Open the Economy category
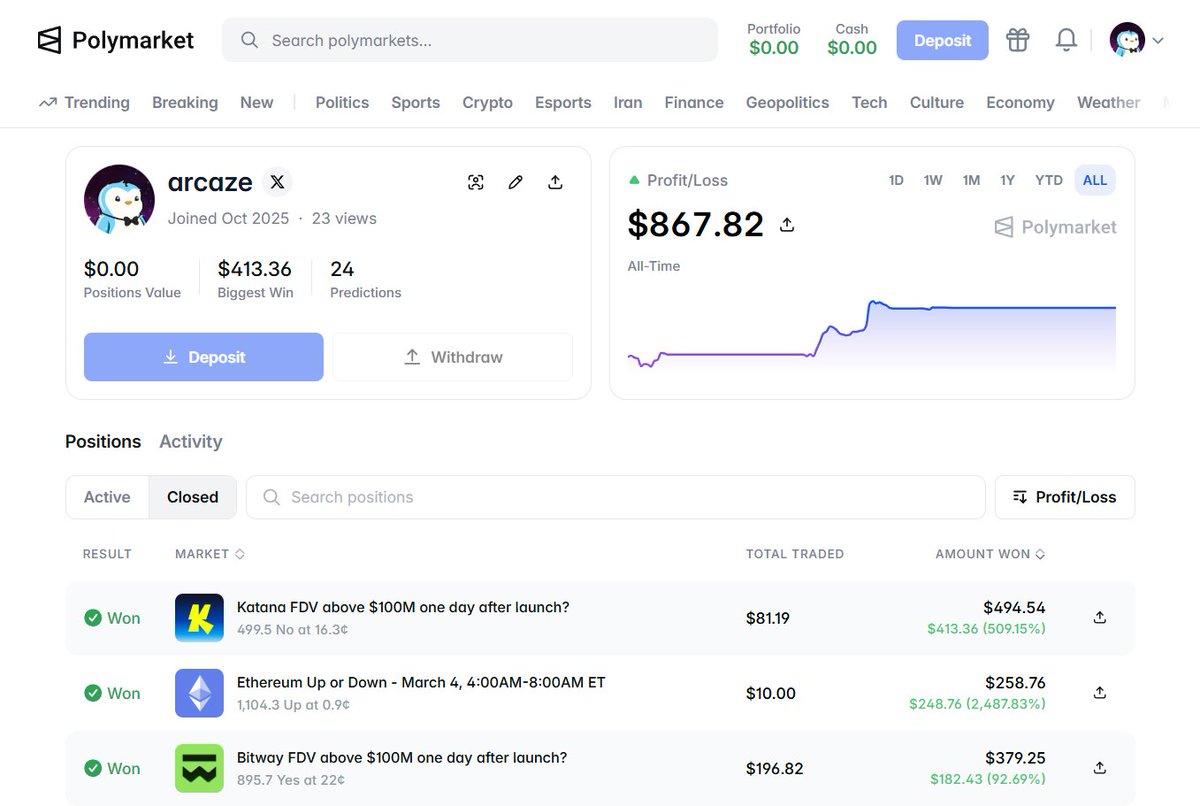1200x806 pixels. 1020,102
